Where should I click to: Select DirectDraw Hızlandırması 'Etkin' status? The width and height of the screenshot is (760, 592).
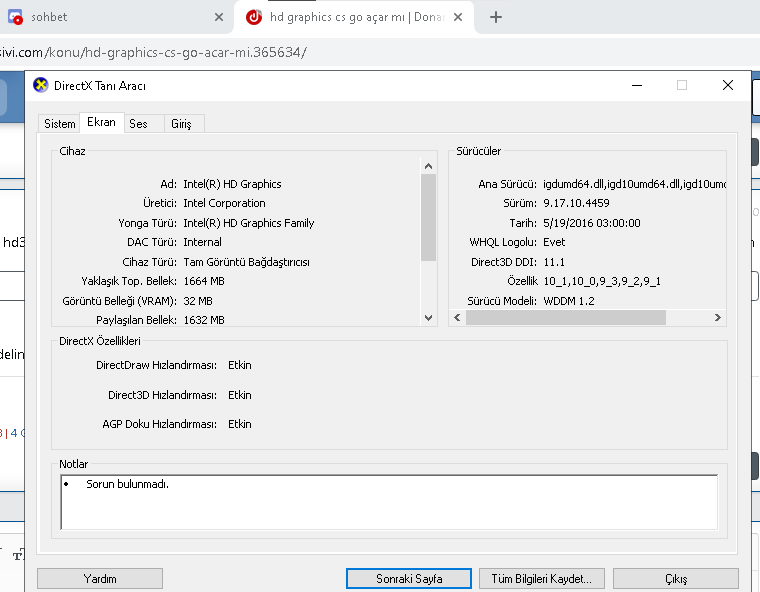pos(240,365)
